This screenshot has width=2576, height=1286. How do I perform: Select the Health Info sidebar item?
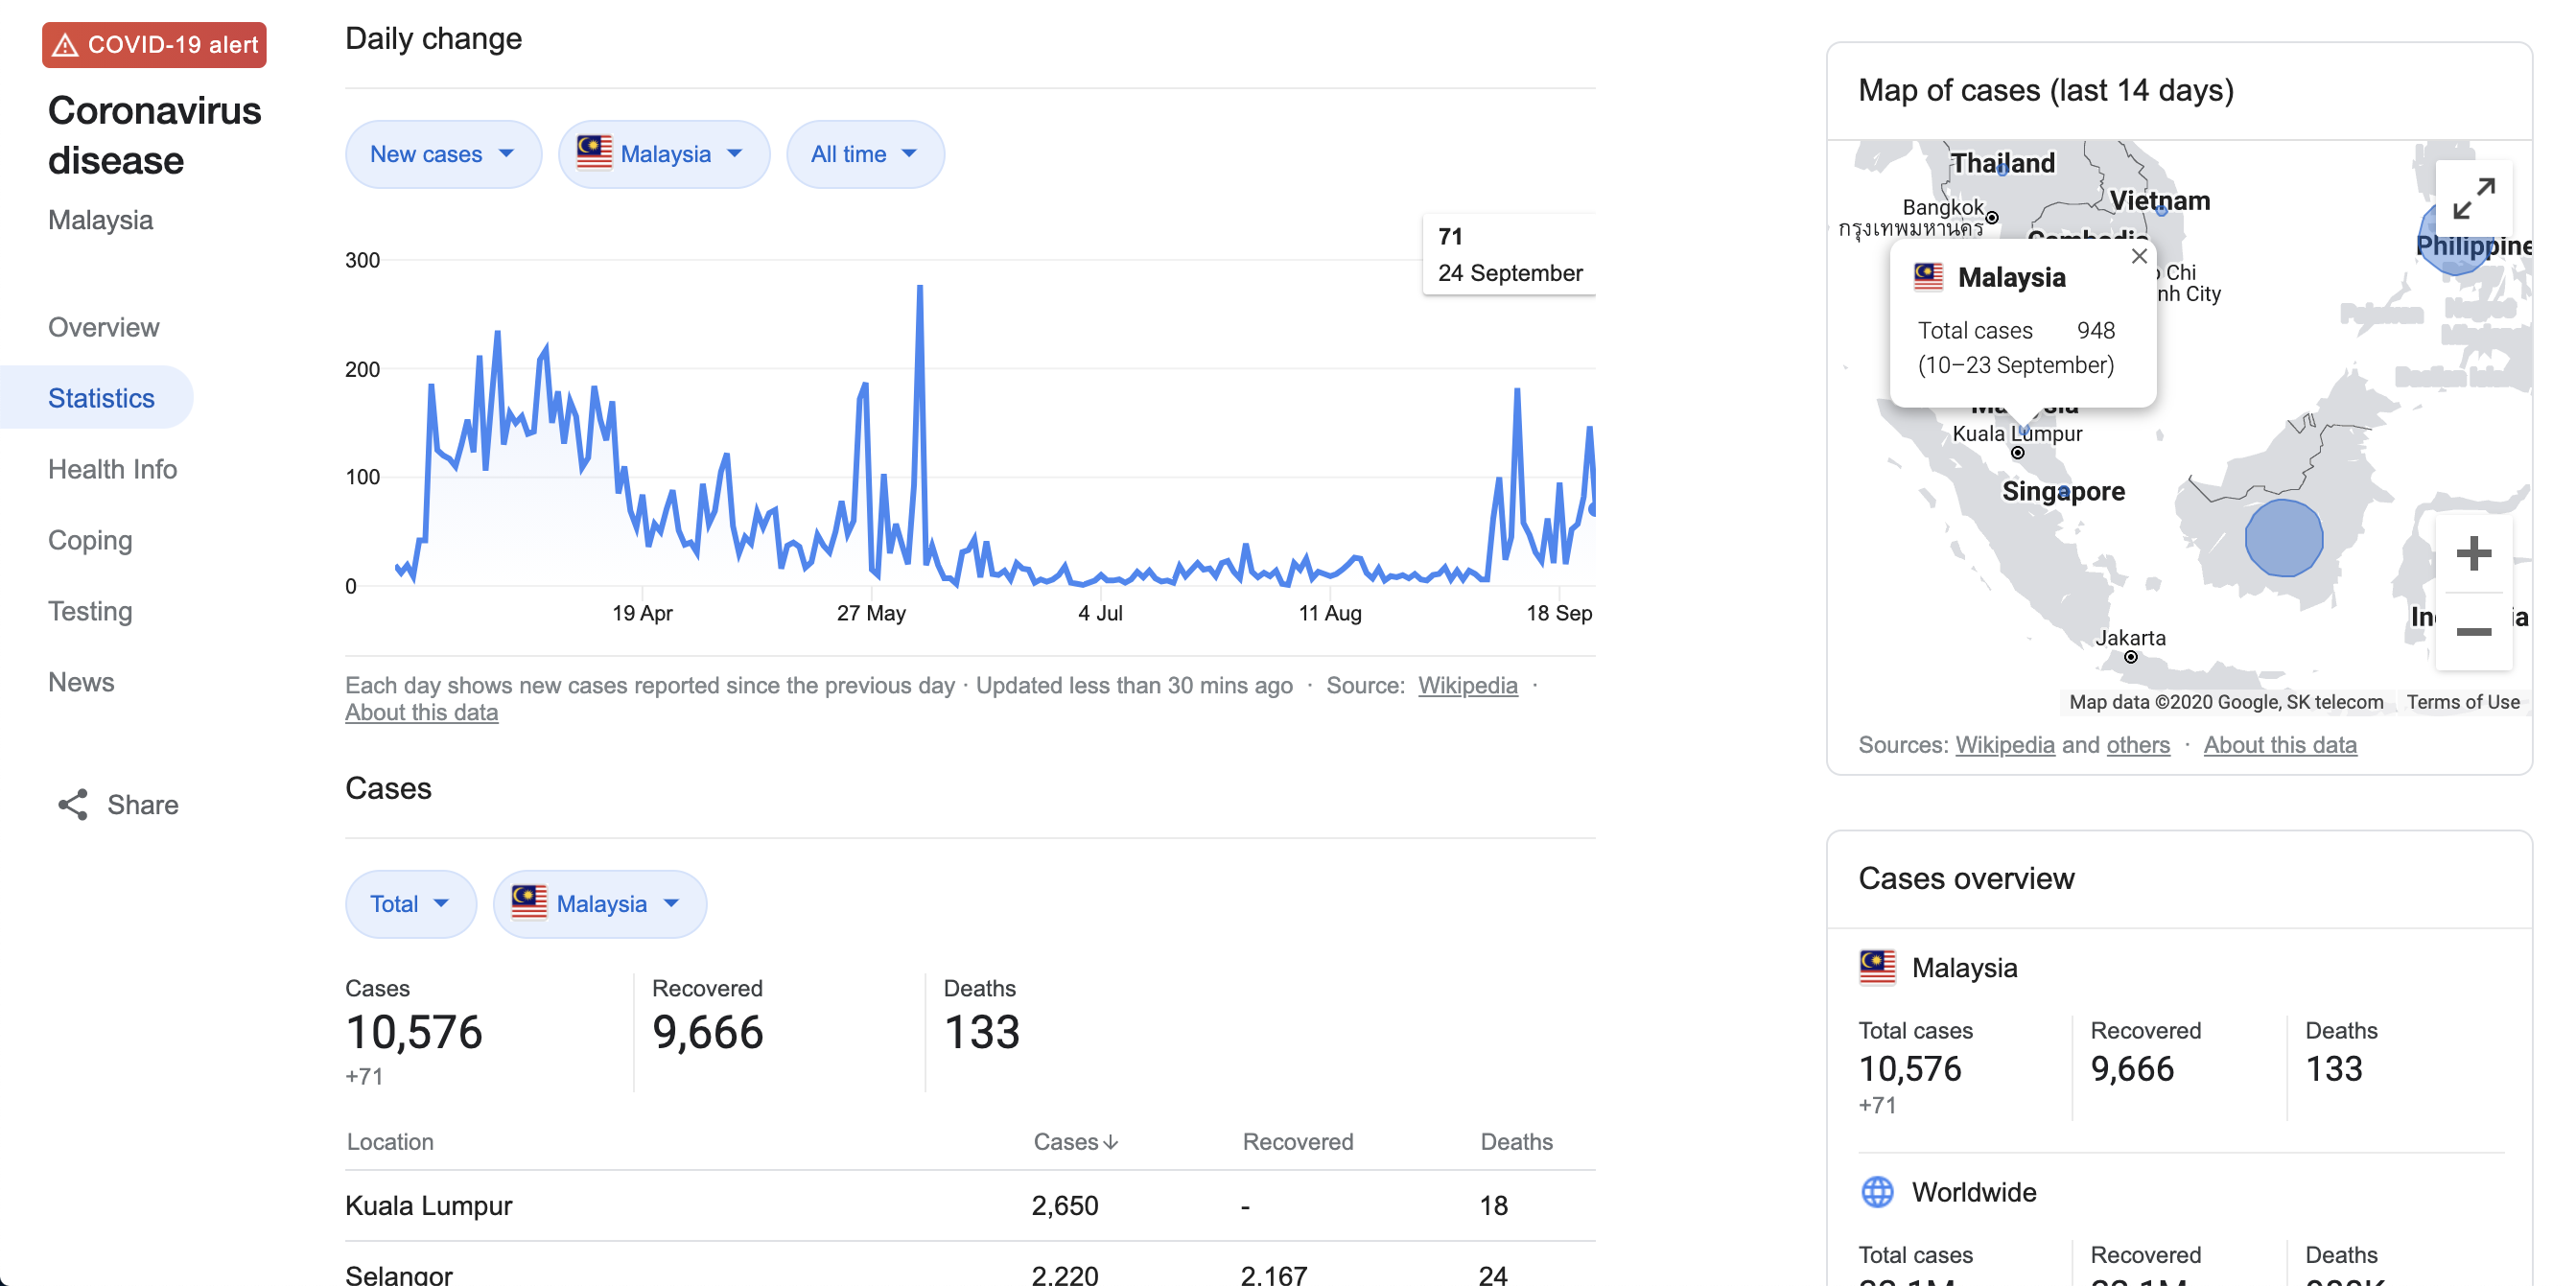(x=112, y=469)
